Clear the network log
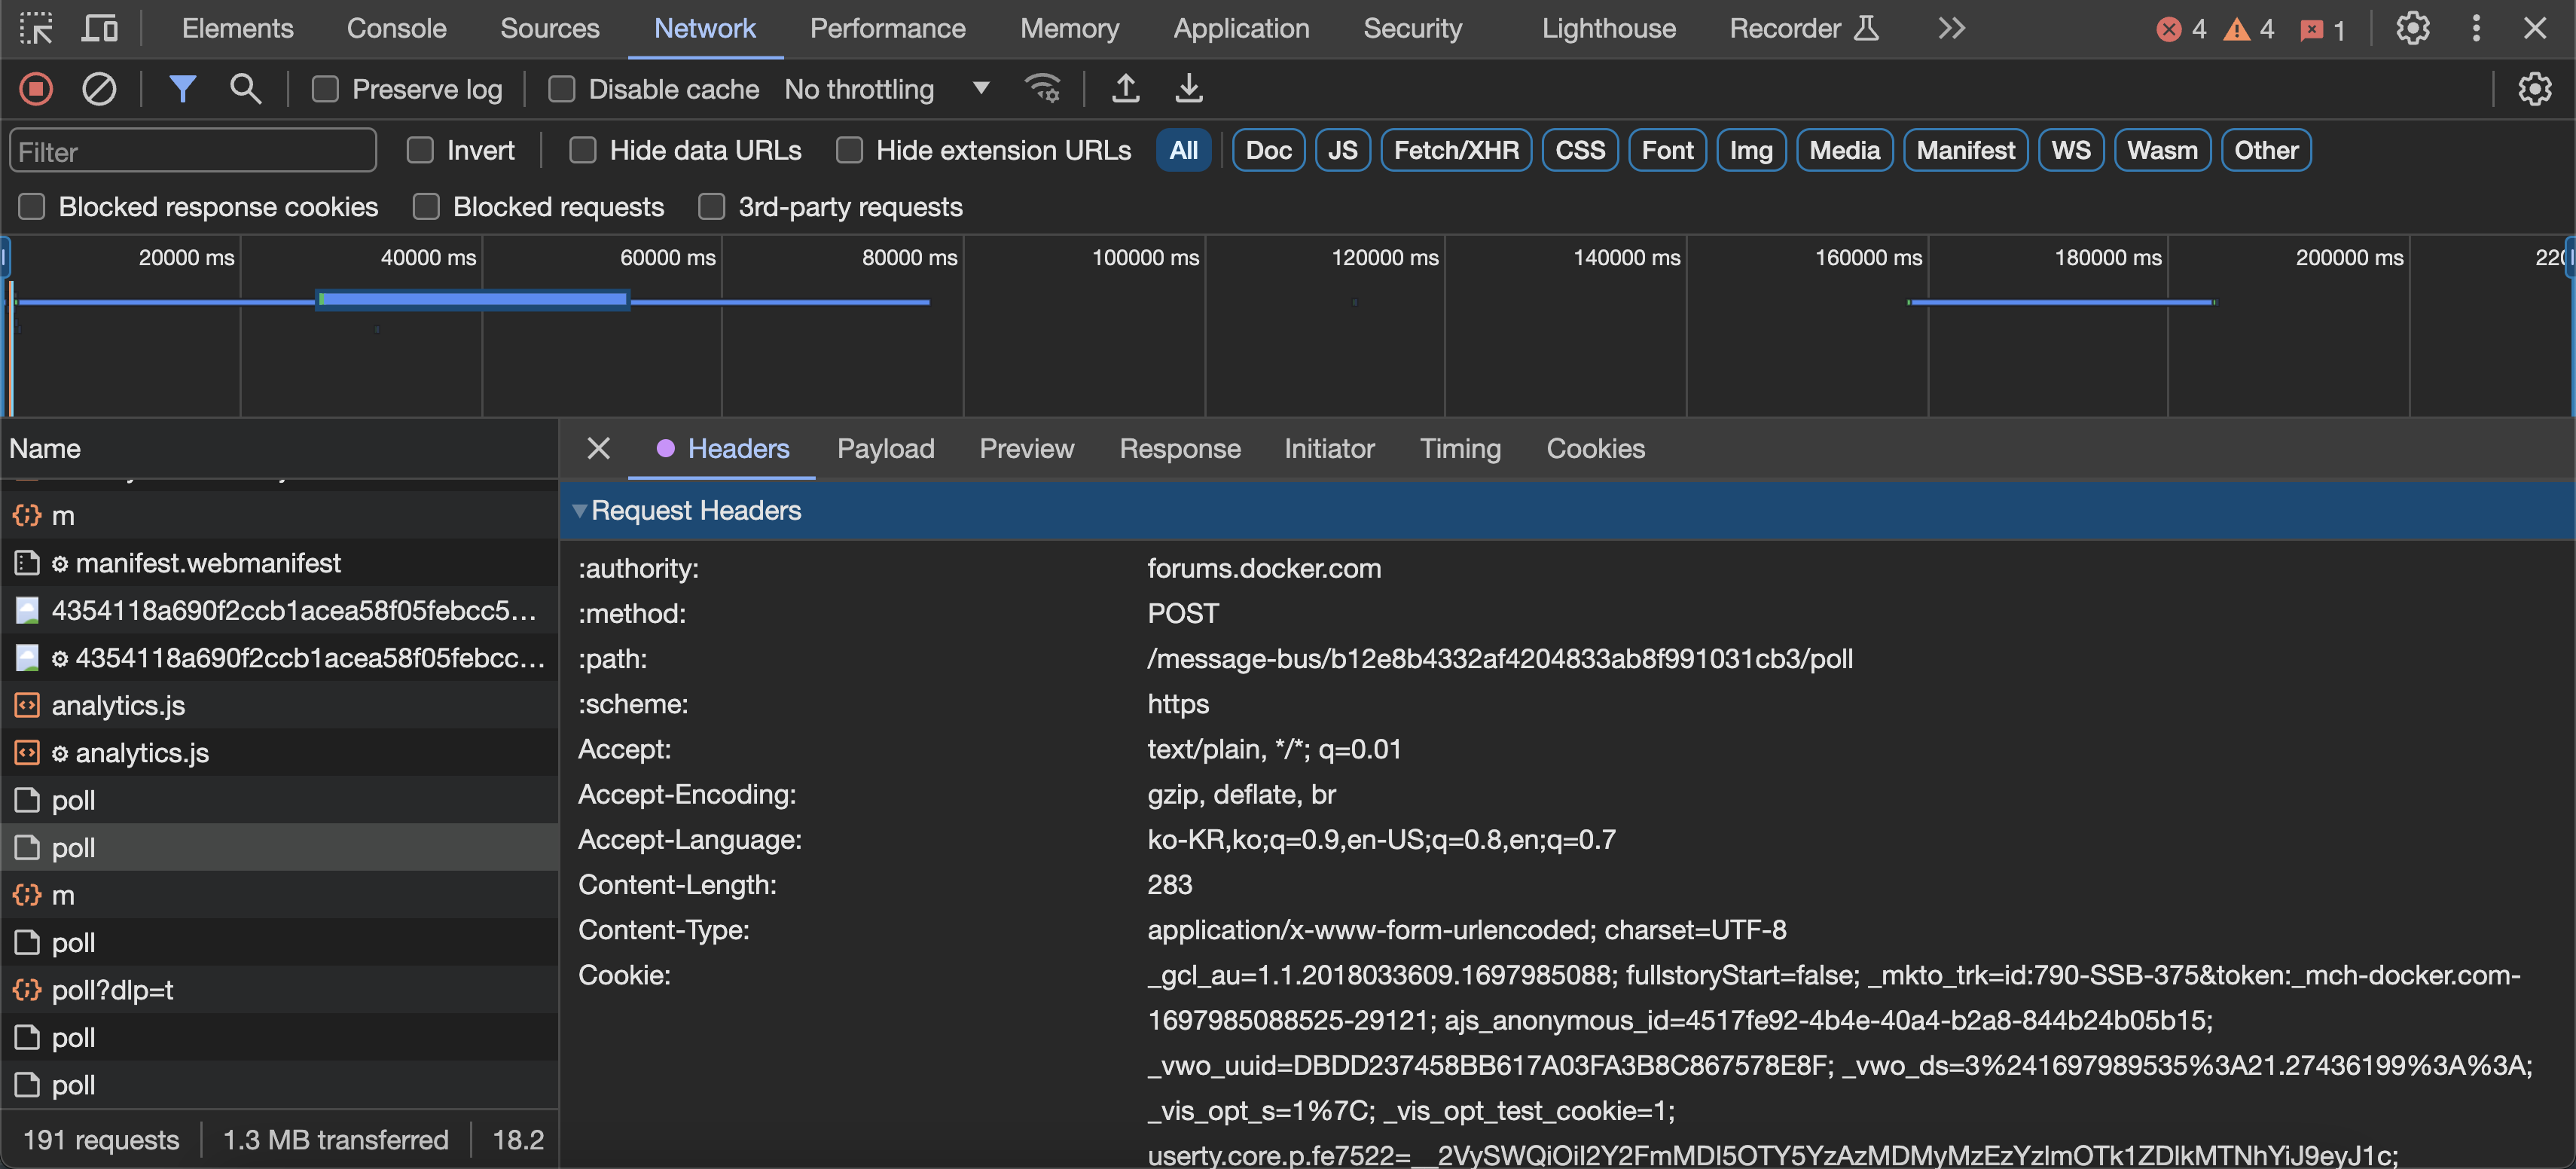The image size is (2576, 1169). [98, 89]
